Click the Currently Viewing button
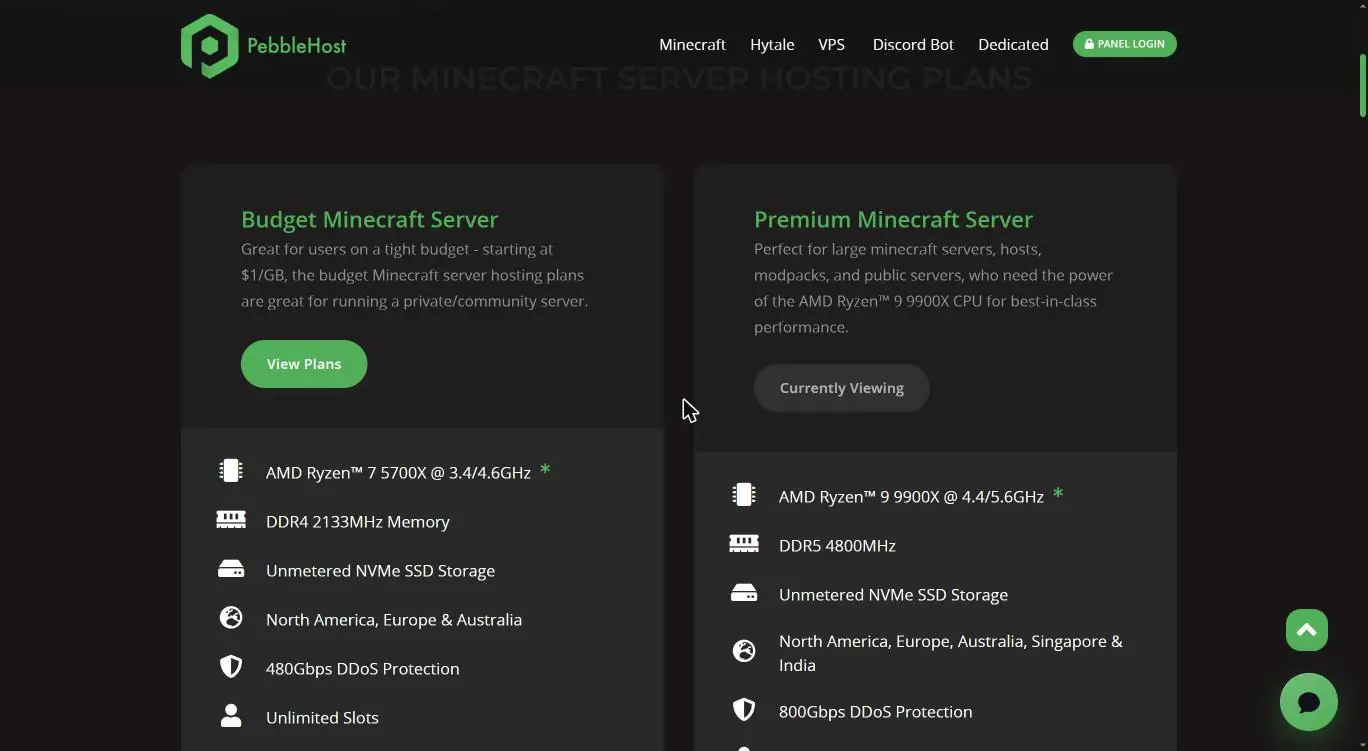Screen dimensions: 1368x751 tap(842, 388)
